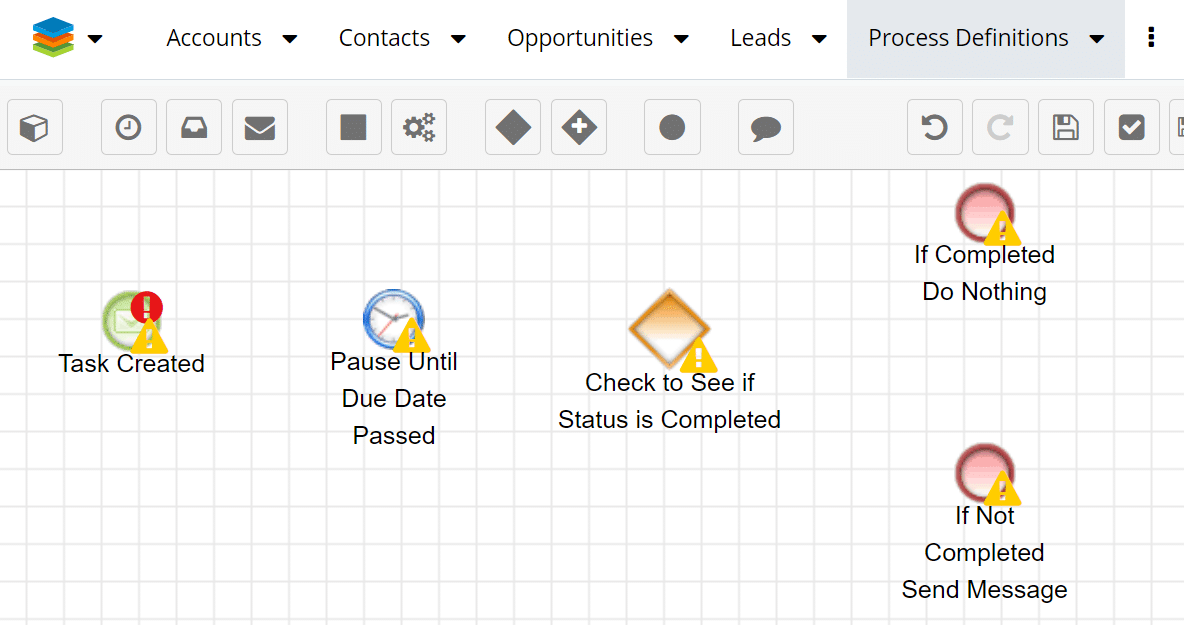Select the parallel gateway plus-diamond tool
This screenshot has height=625, width=1184.
tap(578, 127)
